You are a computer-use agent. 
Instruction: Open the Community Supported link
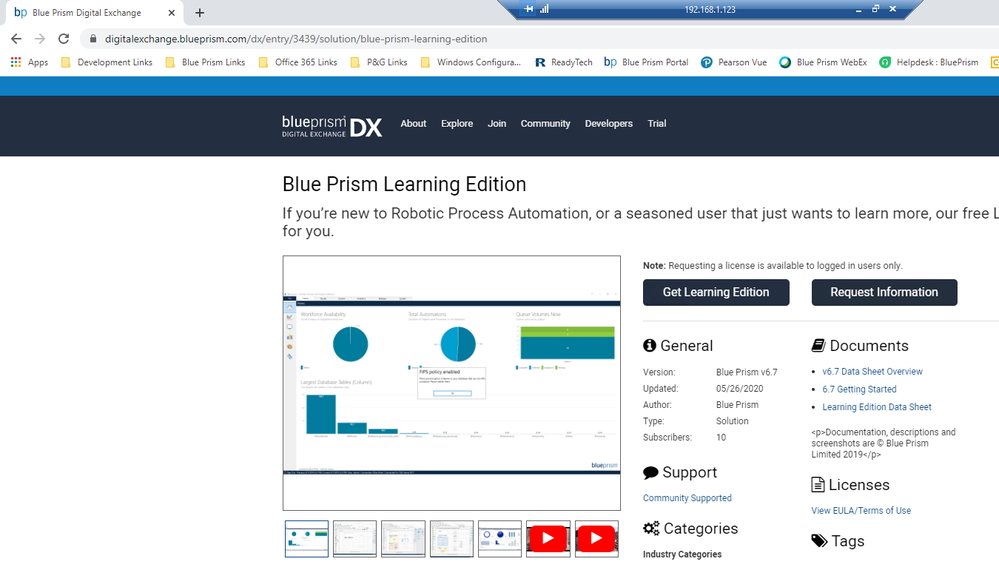(x=687, y=498)
